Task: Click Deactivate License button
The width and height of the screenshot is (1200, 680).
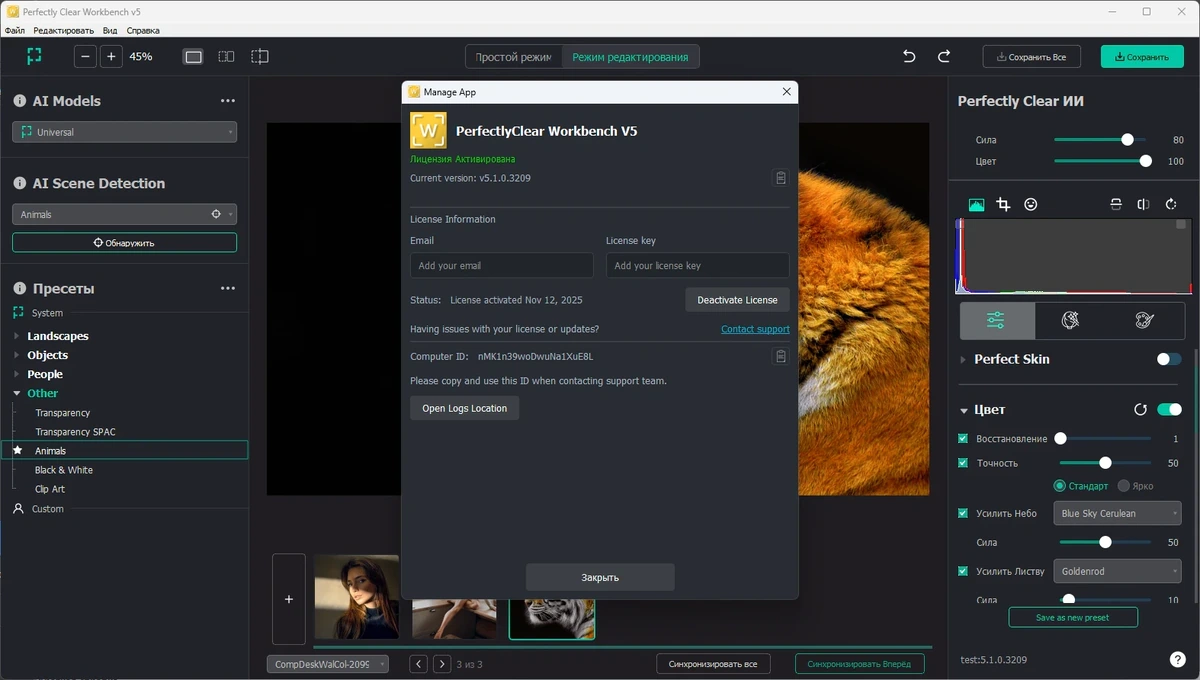Action: click(737, 300)
